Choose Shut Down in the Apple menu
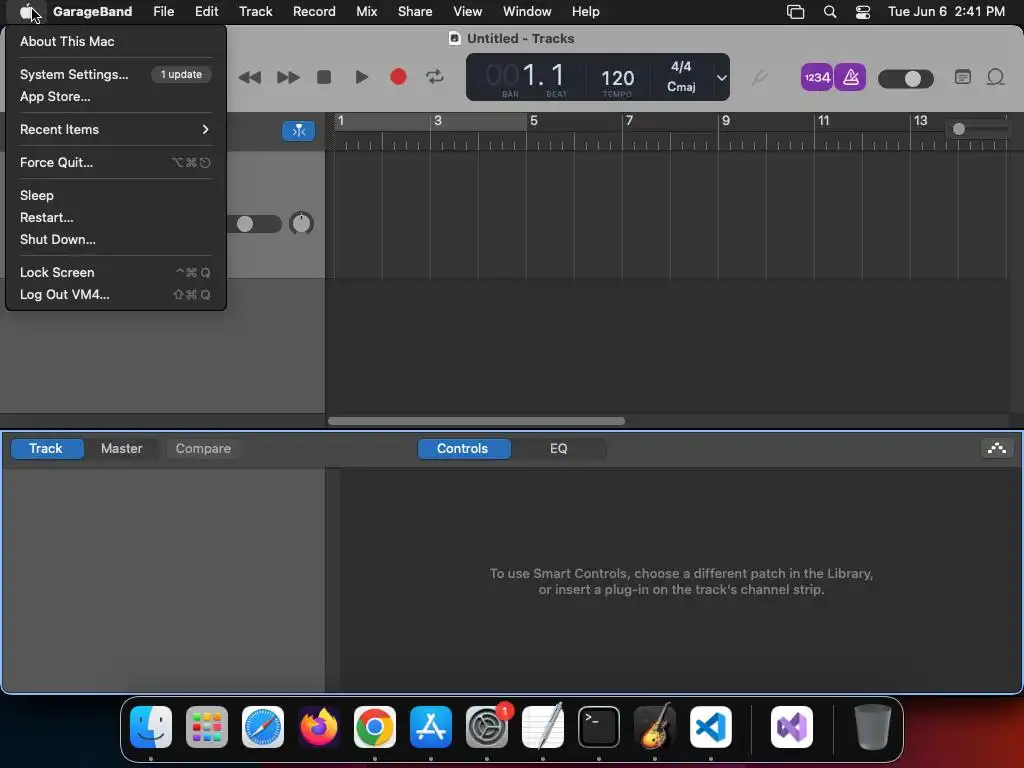 pyautogui.click(x=116, y=240)
